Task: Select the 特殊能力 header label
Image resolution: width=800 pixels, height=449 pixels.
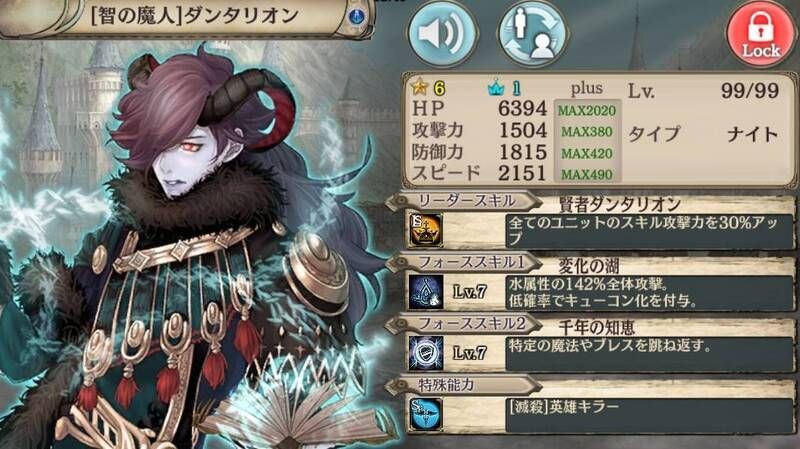Action: pyautogui.click(x=446, y=385)
